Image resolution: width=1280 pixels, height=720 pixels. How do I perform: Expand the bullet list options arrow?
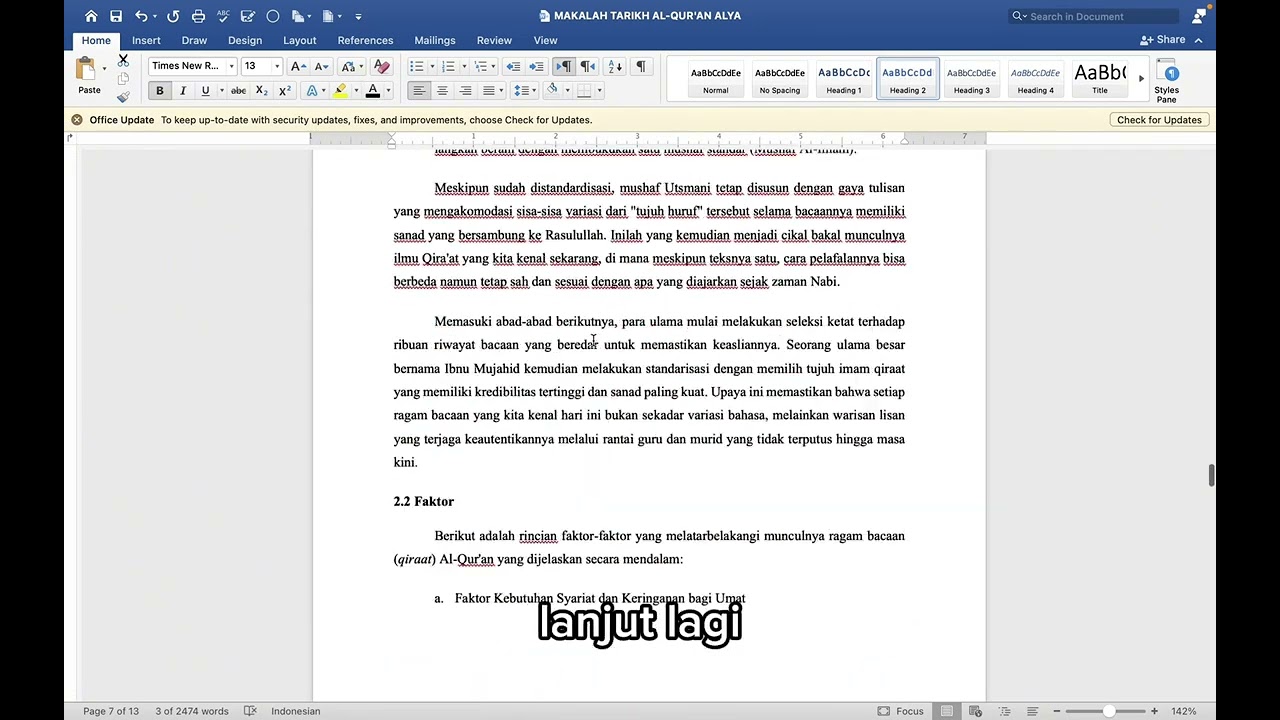[432, 66]
